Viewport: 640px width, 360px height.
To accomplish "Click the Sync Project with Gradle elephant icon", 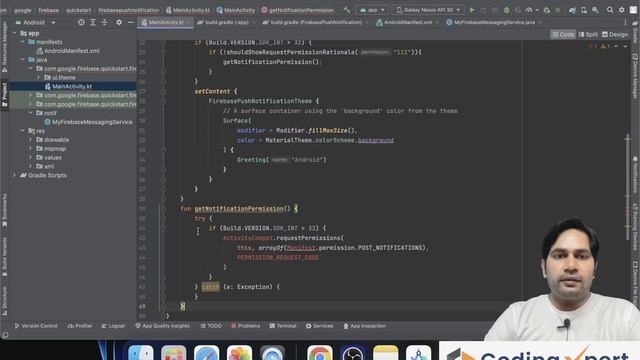I will point(573,10).
